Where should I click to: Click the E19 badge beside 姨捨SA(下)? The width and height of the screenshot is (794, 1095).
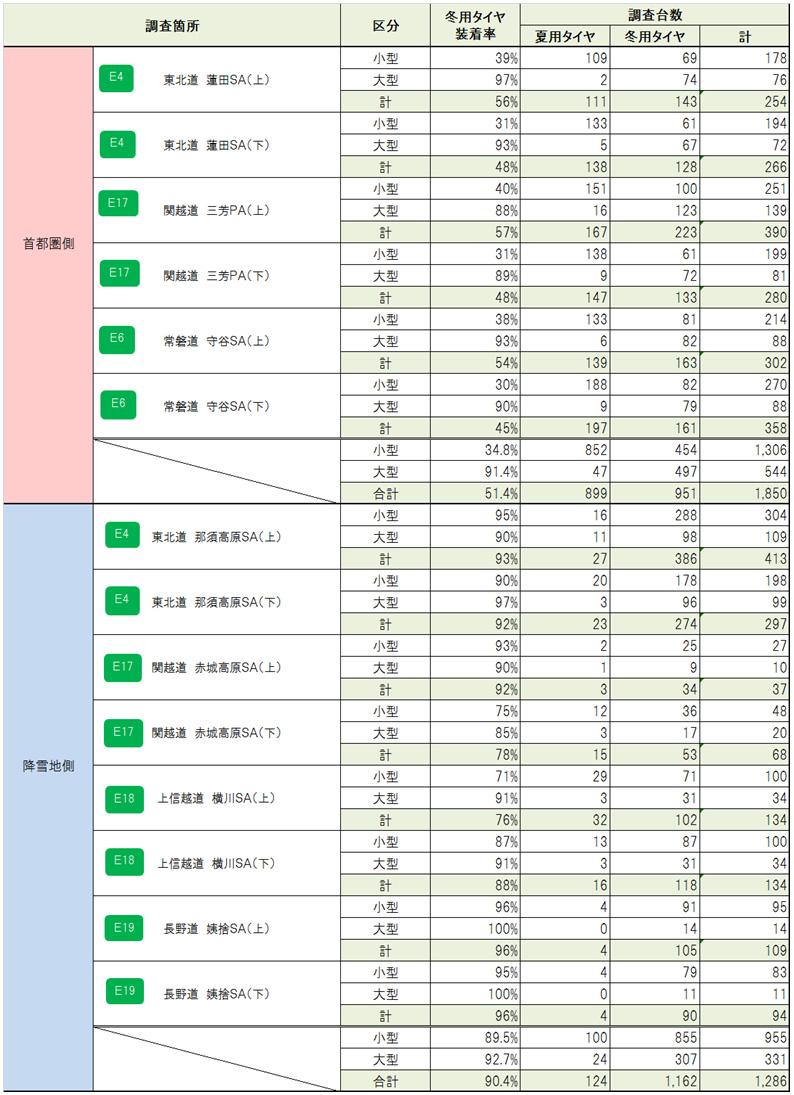123,991
